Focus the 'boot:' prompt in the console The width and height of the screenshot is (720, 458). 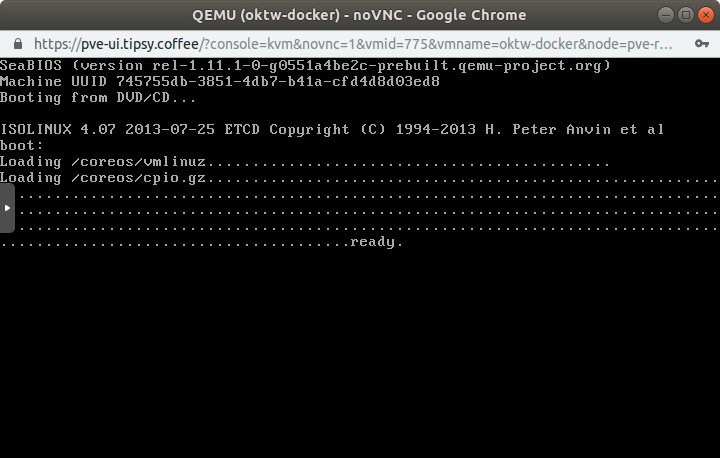click(x=22, y=146)
